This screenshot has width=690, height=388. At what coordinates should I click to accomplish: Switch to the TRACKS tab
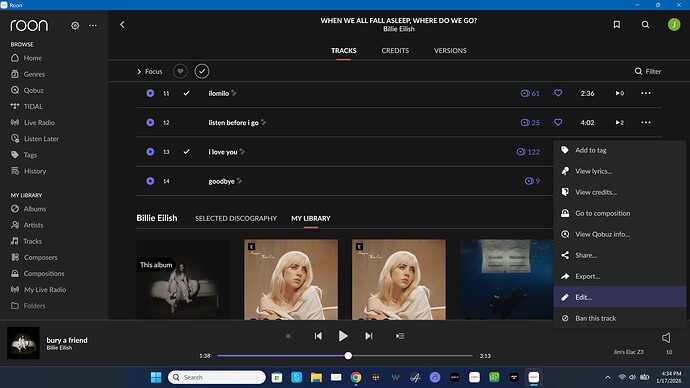[x=344, y=51]
